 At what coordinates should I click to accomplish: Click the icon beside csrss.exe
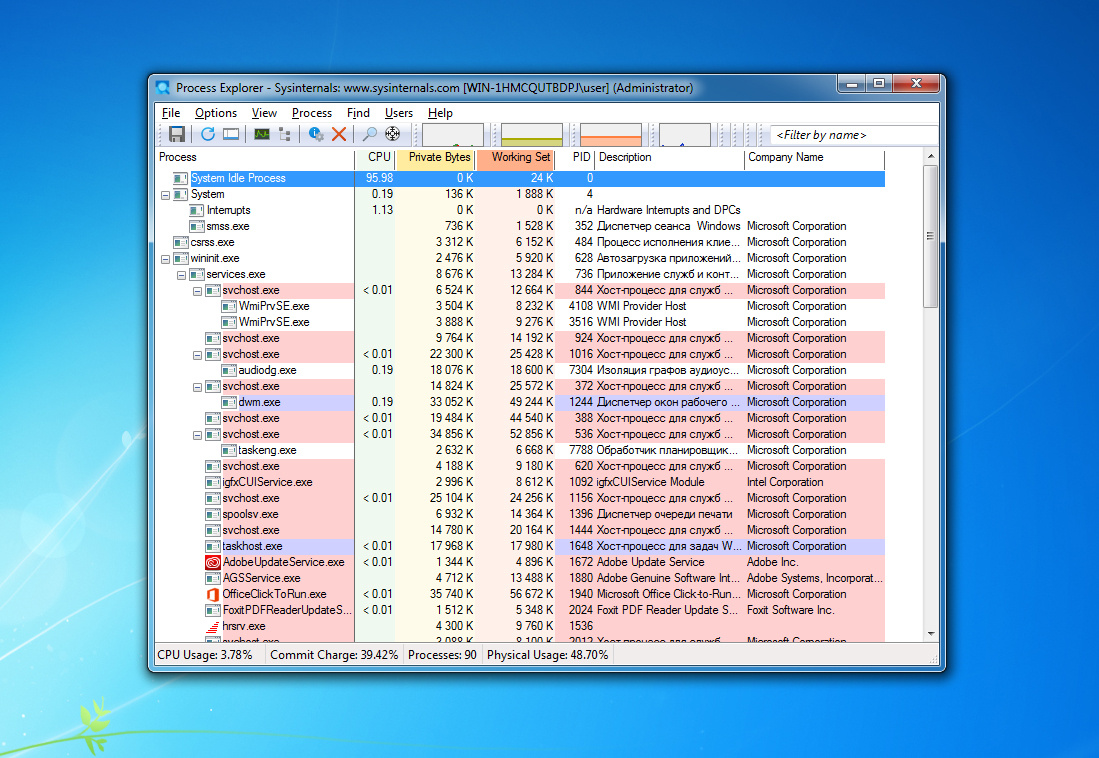click(181, 243)
